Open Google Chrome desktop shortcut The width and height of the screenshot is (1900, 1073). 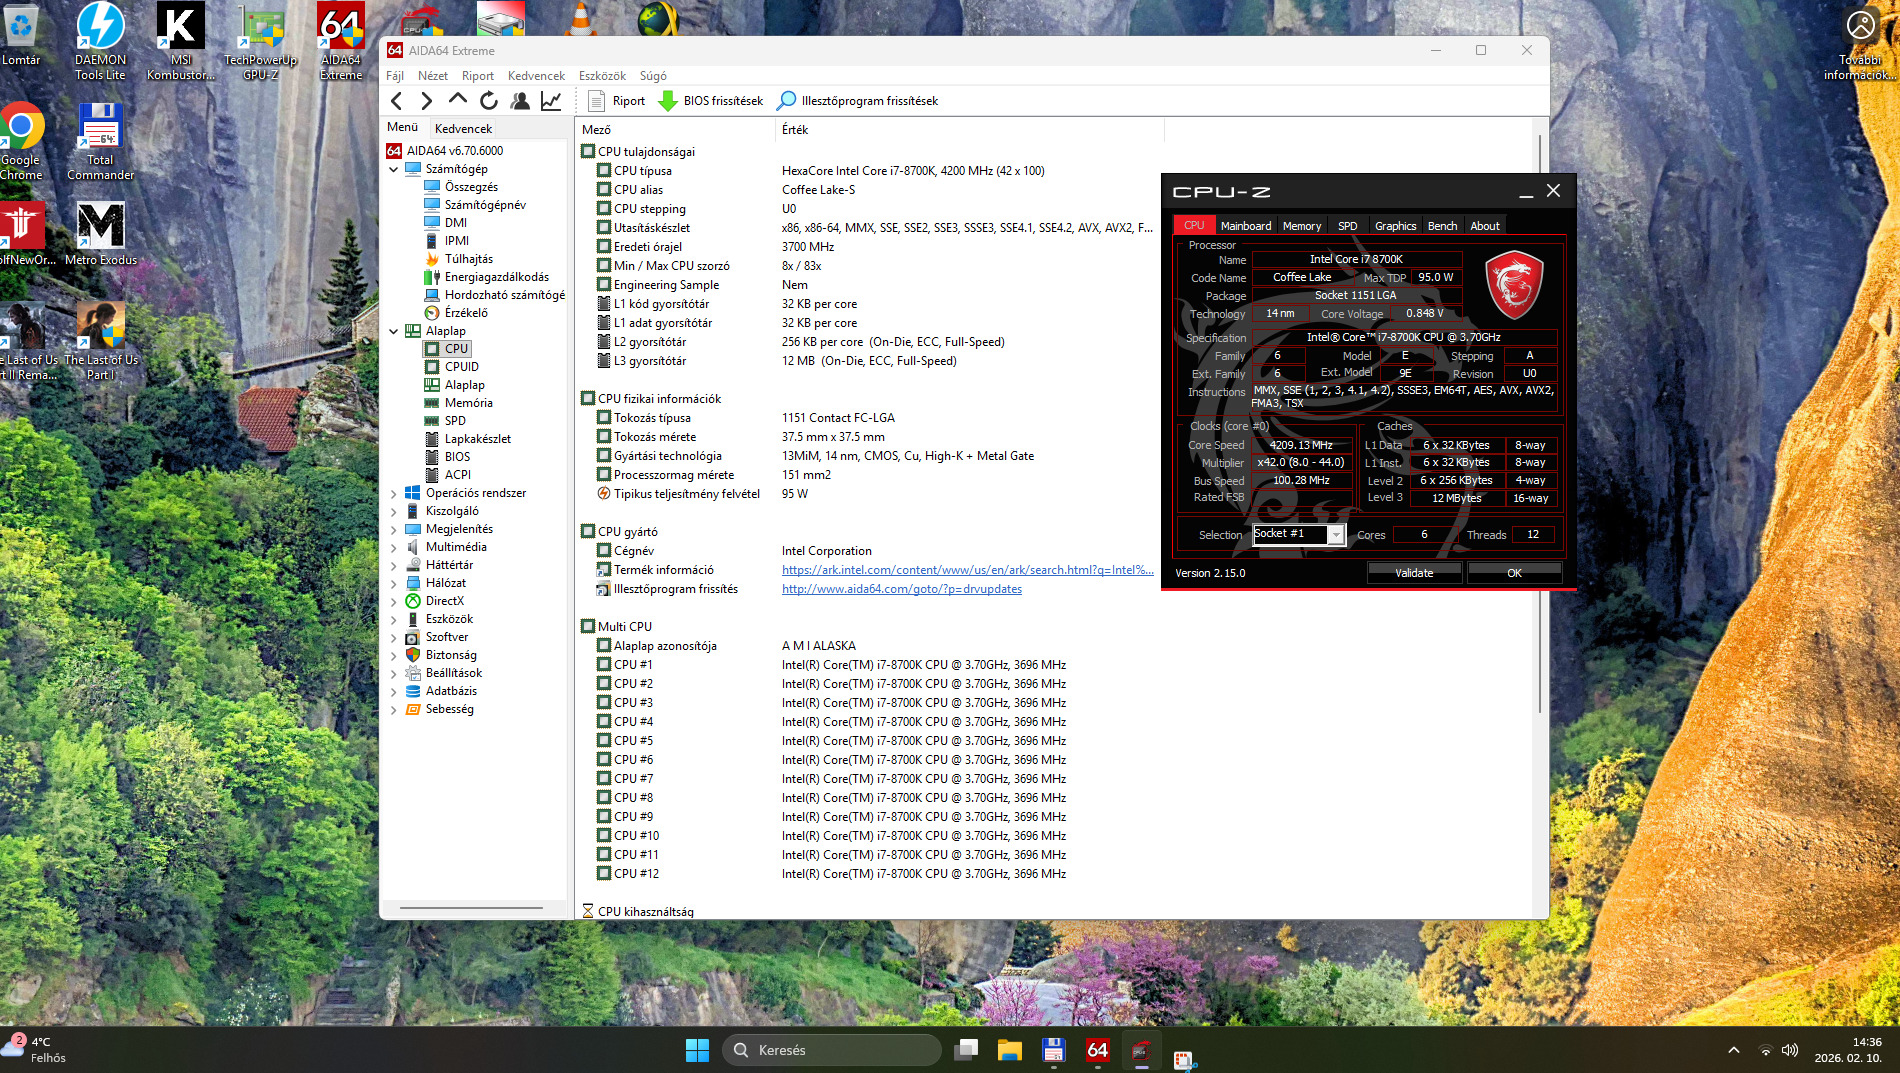[x=21, y=141]
